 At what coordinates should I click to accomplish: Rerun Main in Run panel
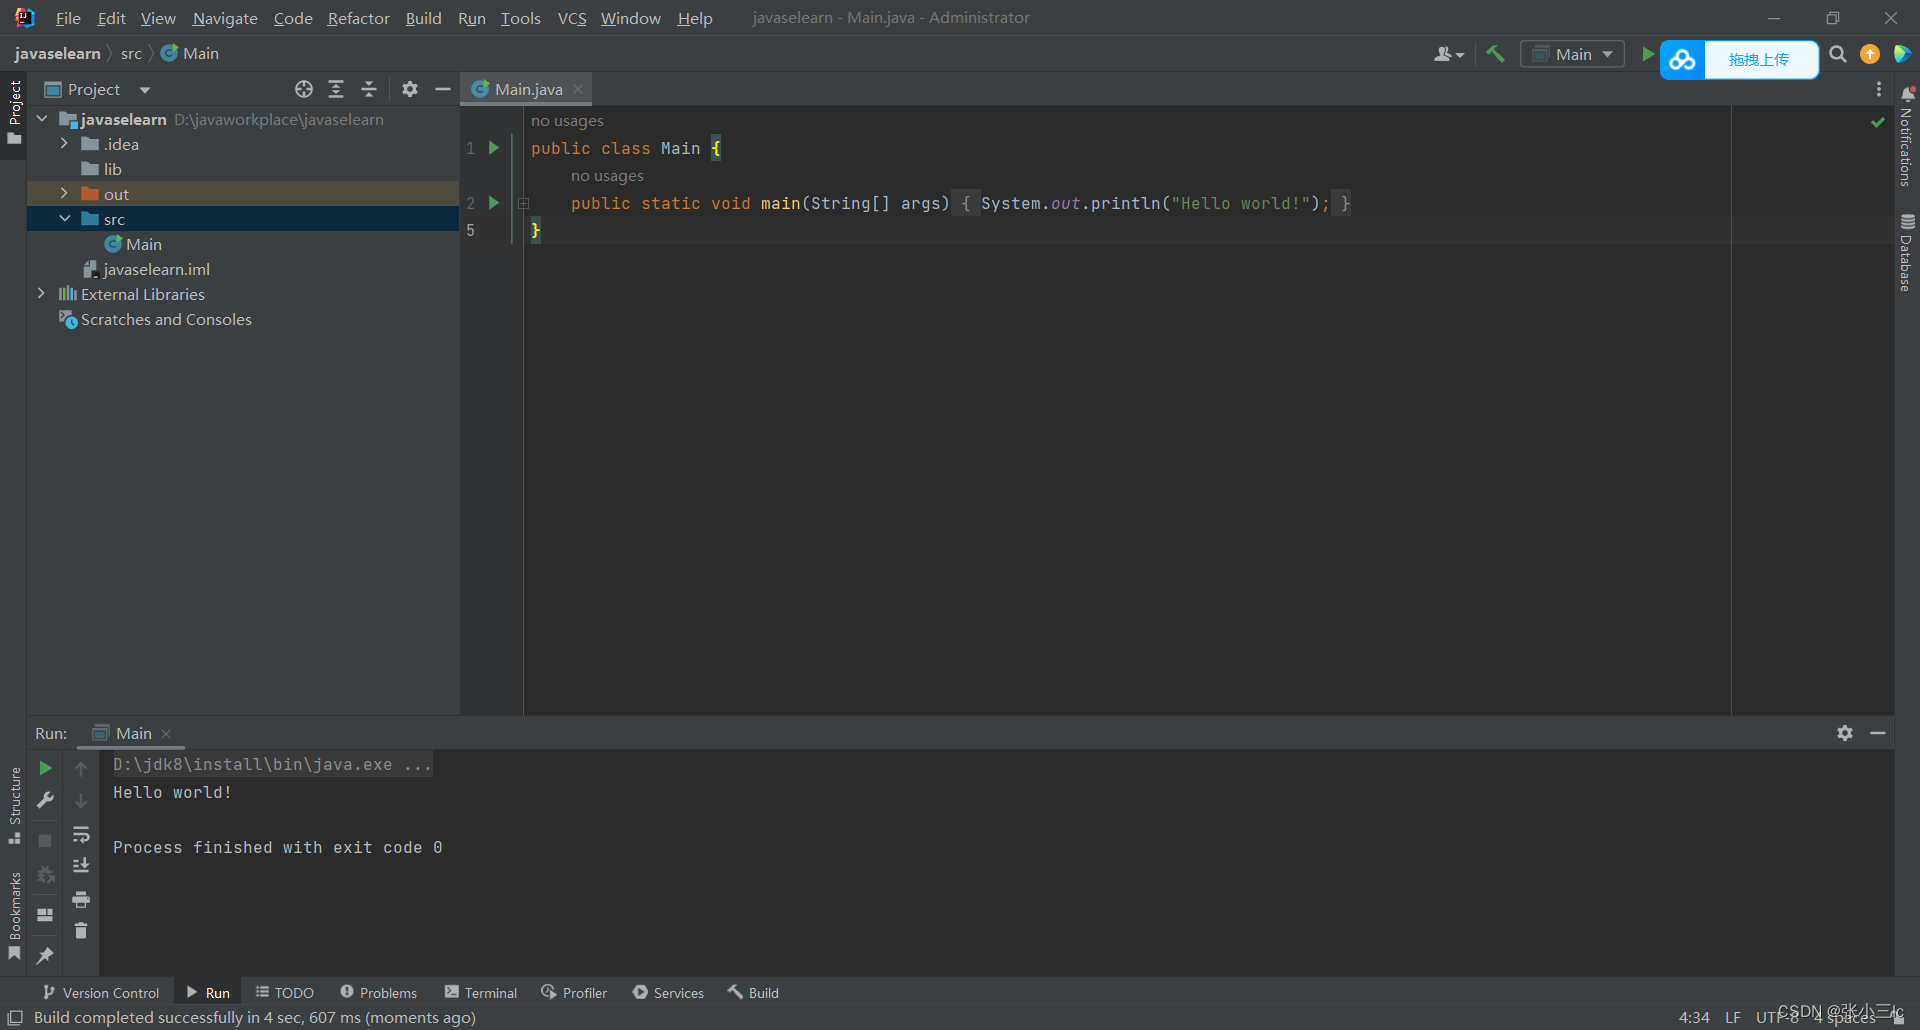point(45,768)
